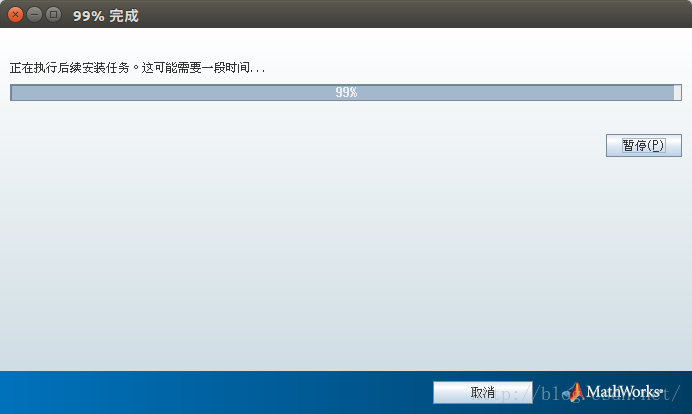Screen dimensions: 692x414
Task: Cancel the installation with 取消
Action: click(x=483, y=392)
